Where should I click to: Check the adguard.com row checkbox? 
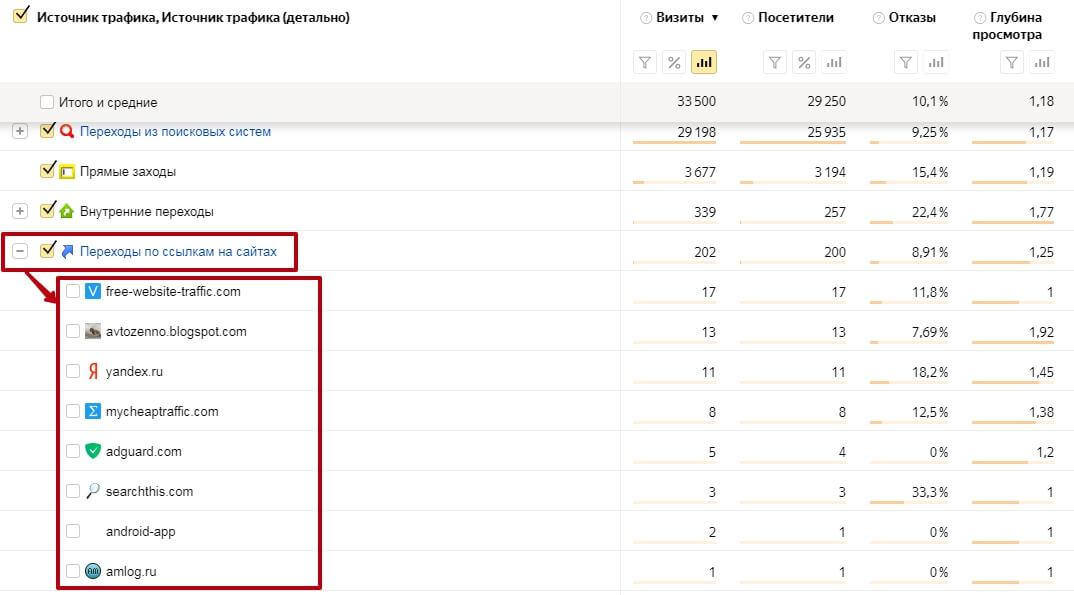point(73,451)
